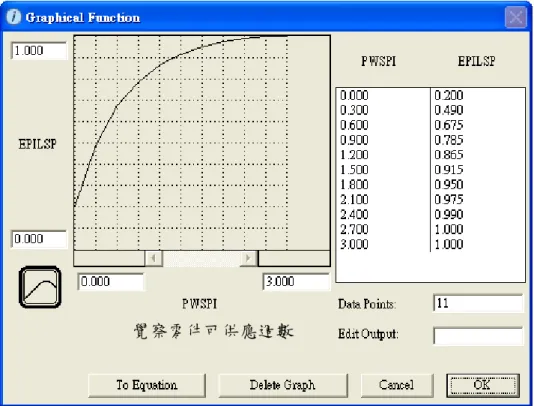Screen dimensions: 534x406
Task: Click the EPILSP axis label left of graph
Action: [37, 144]
